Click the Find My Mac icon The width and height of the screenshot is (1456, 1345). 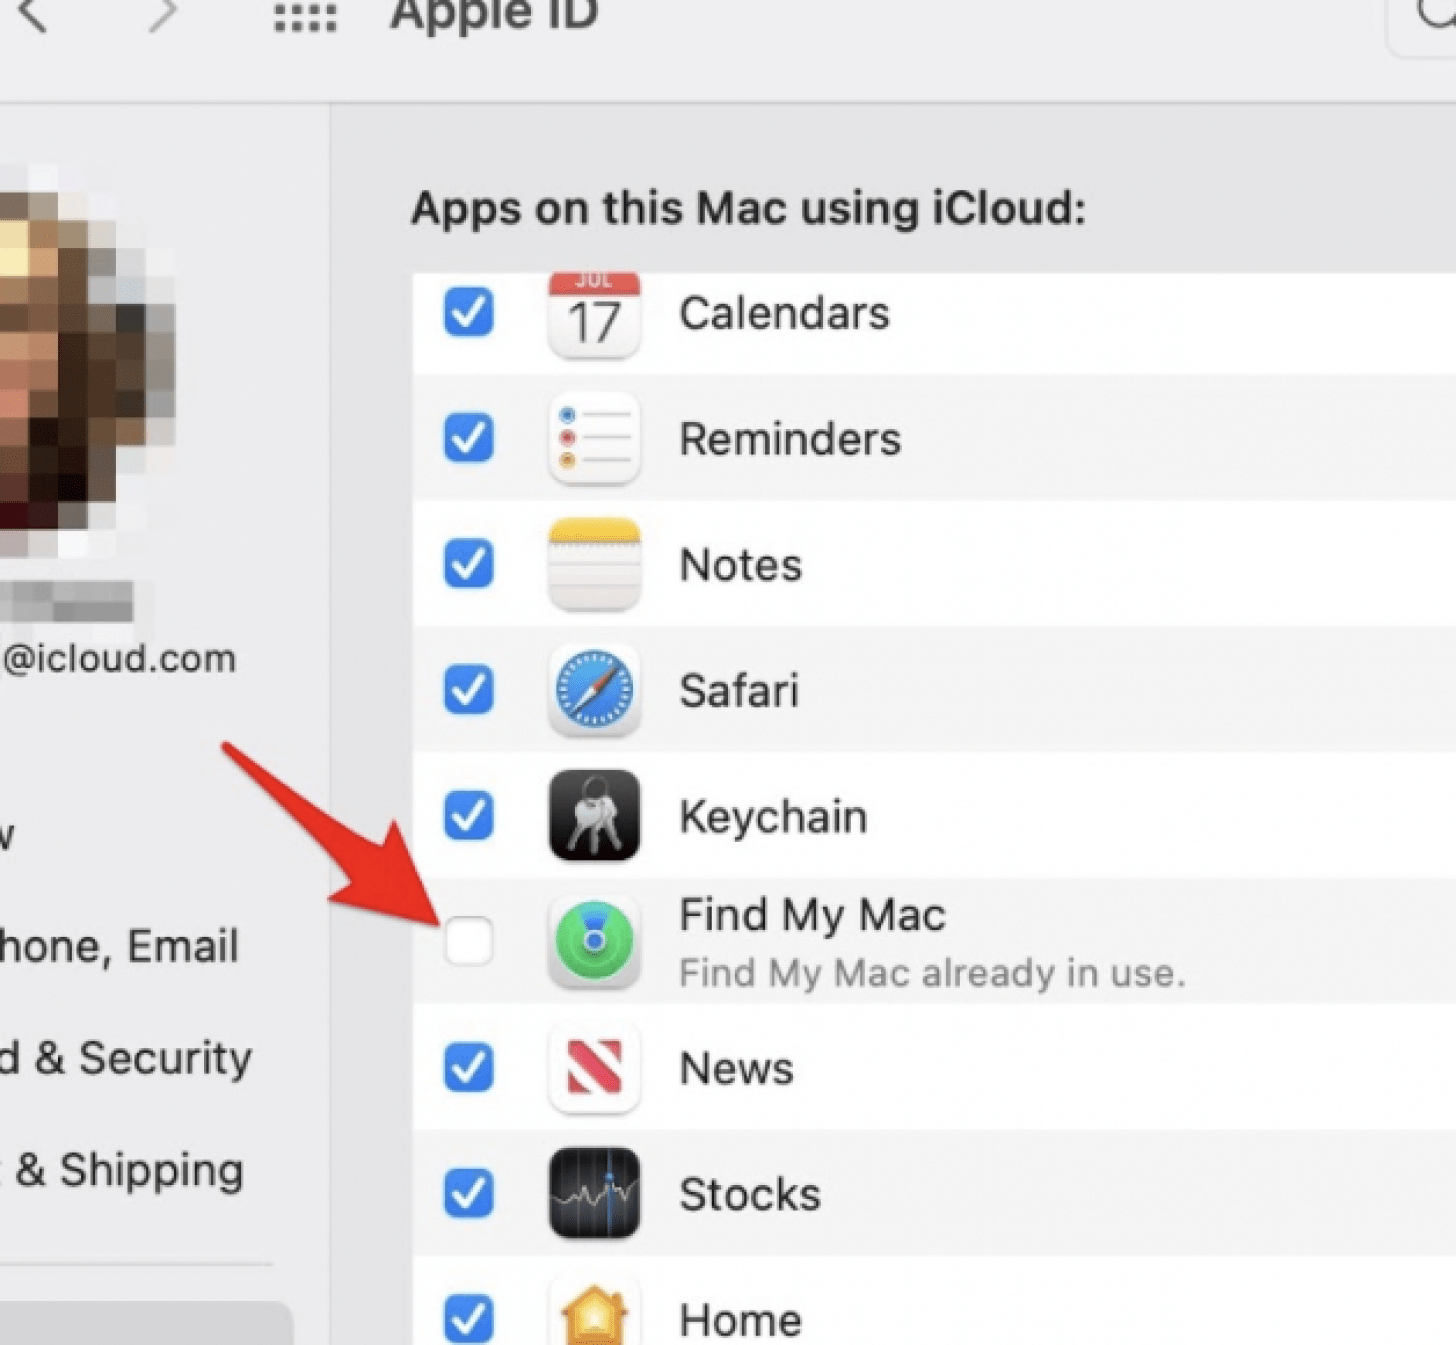click(594, 942)
